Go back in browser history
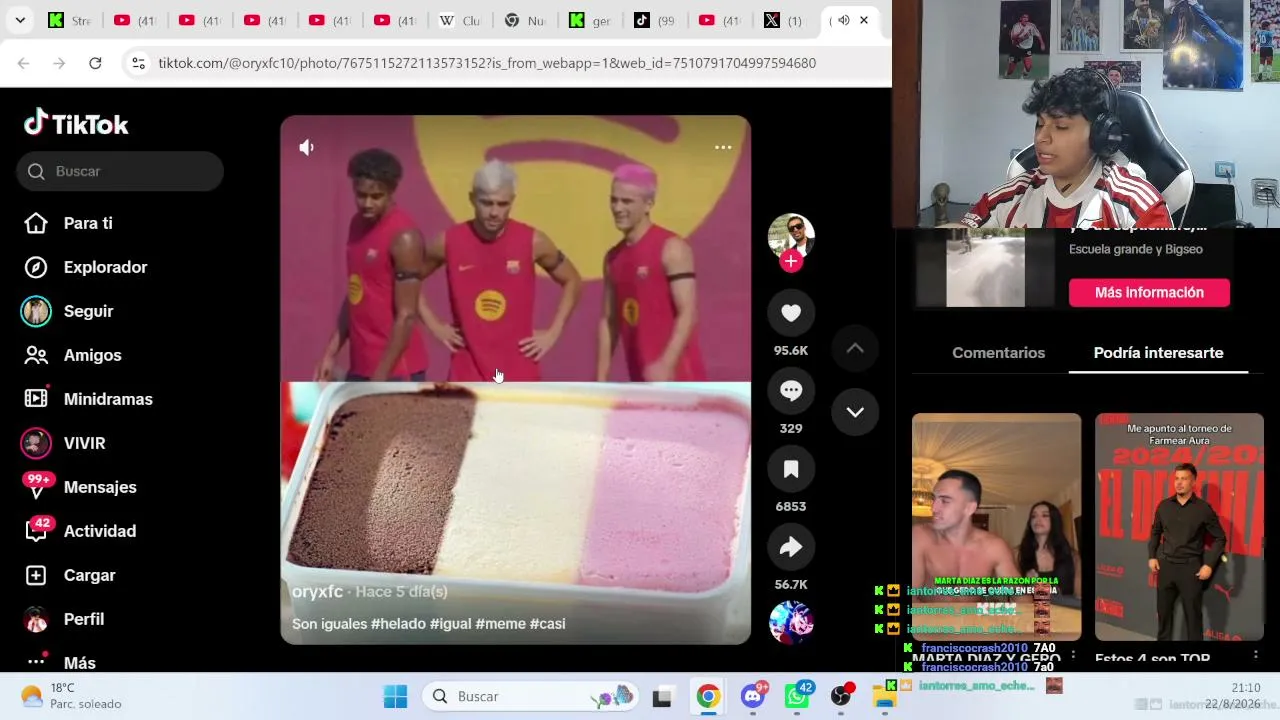1280x720 pixels. (x=23, y=63)
